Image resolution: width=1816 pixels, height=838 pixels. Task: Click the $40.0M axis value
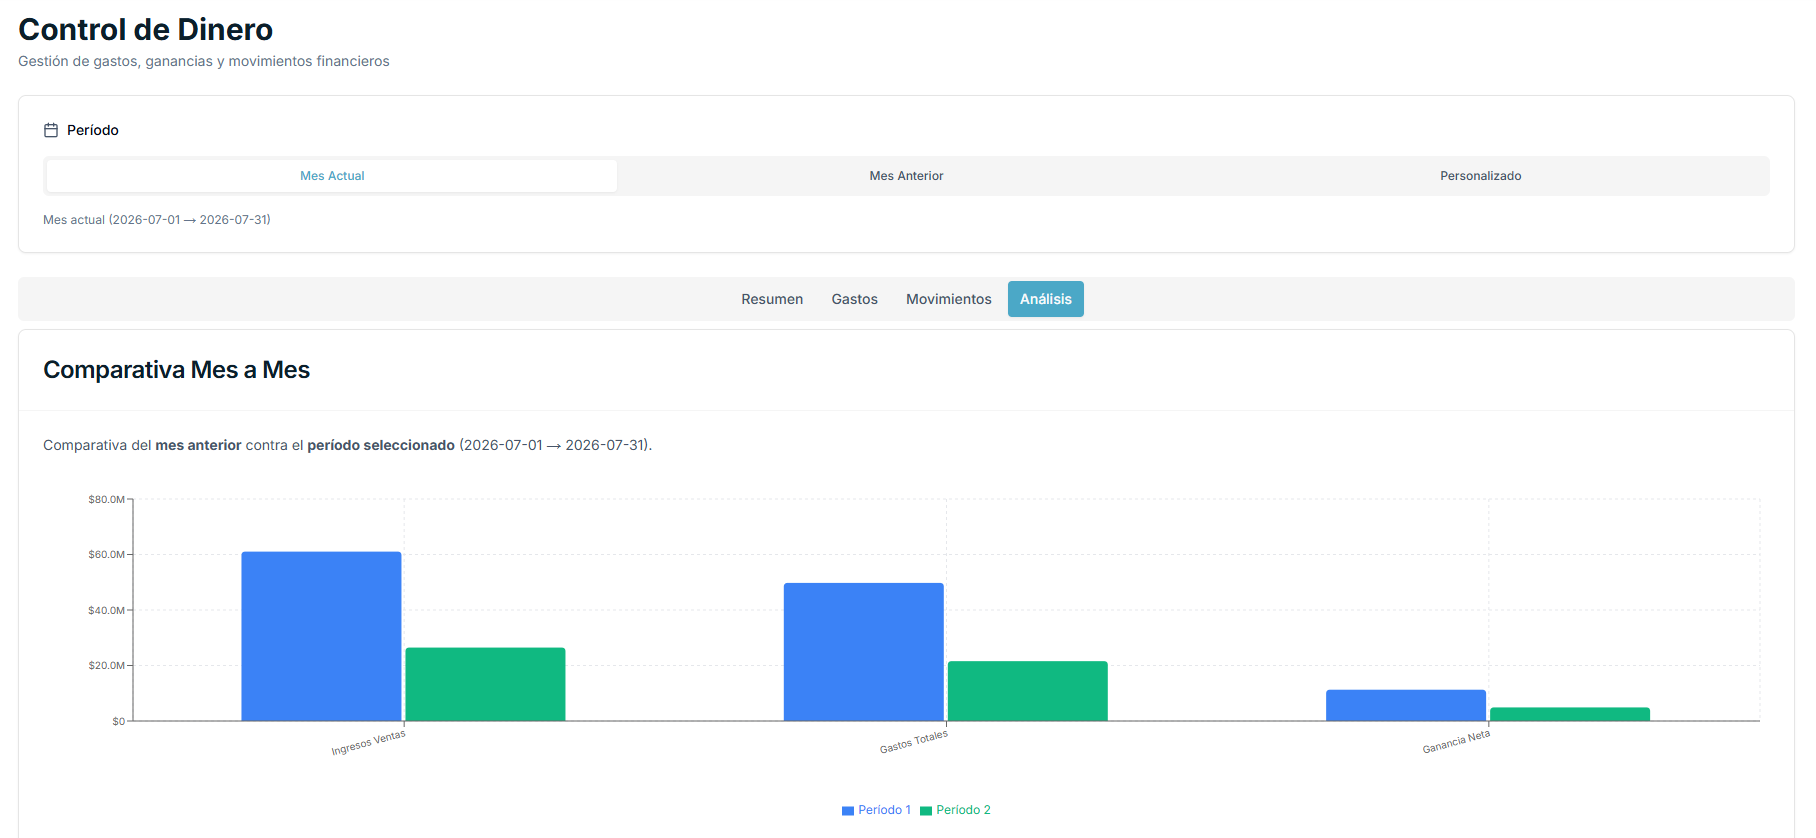[x=106, y=610]
